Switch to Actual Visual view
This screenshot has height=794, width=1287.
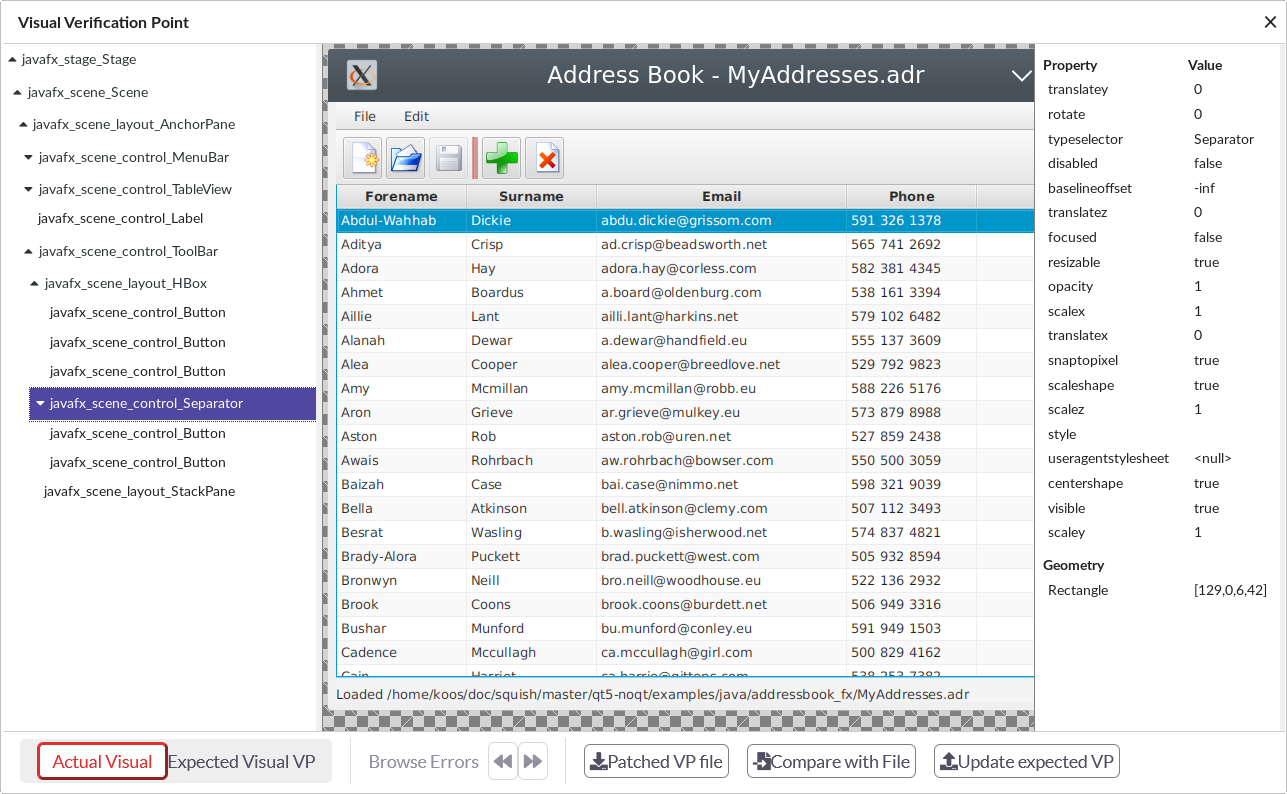(102, 762)
